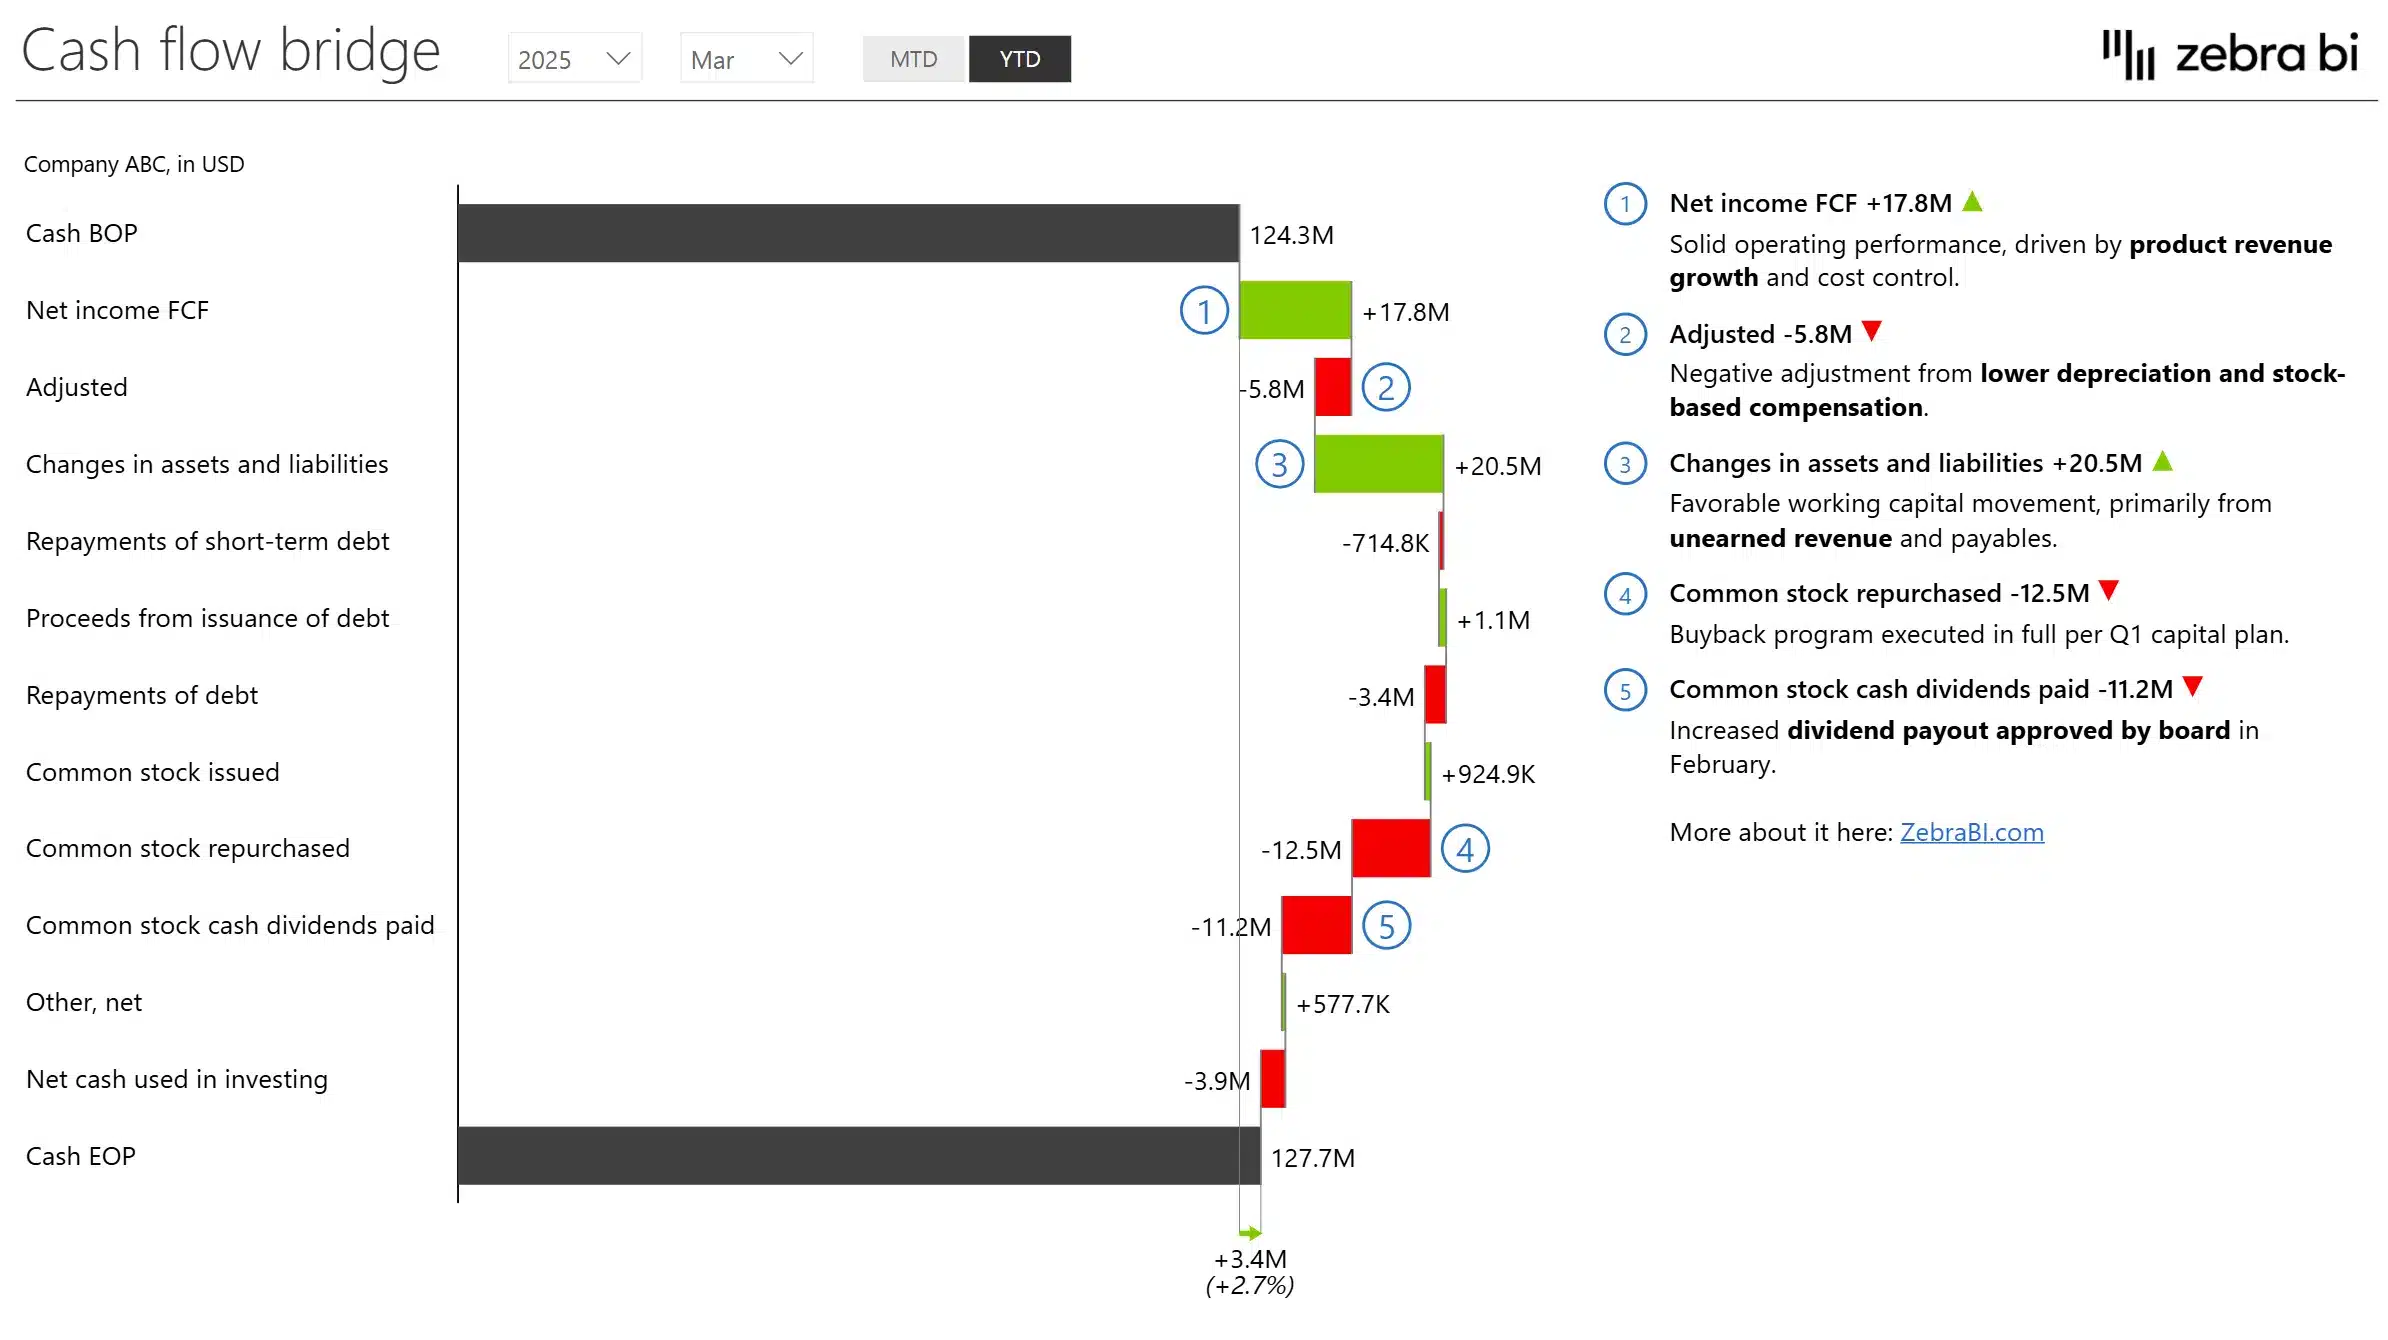Click the green arrow below Cash EOP bar
The image size is (2388, 1340).
(x=1250, y=1232)
